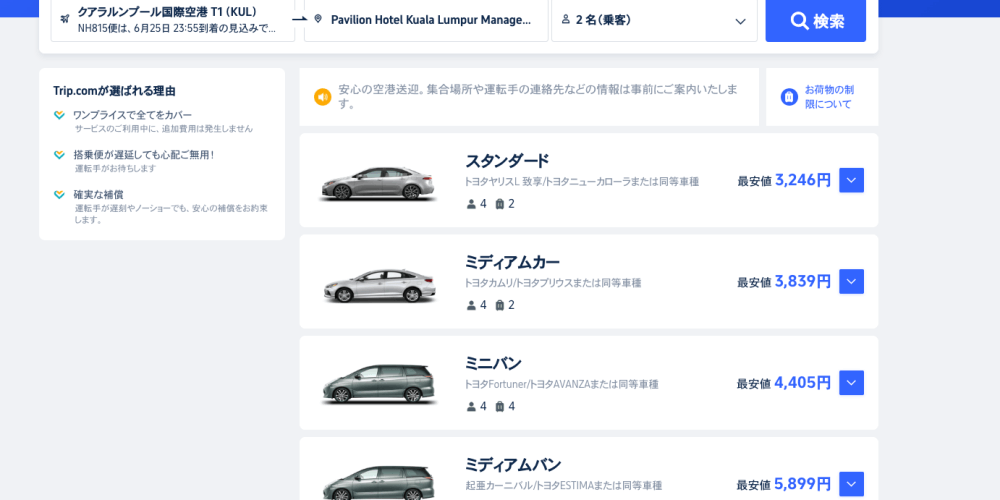The width and height of the screenshot is (1000, 500).
Task: Click the 3,246円 price
Action: click(803, 180)
